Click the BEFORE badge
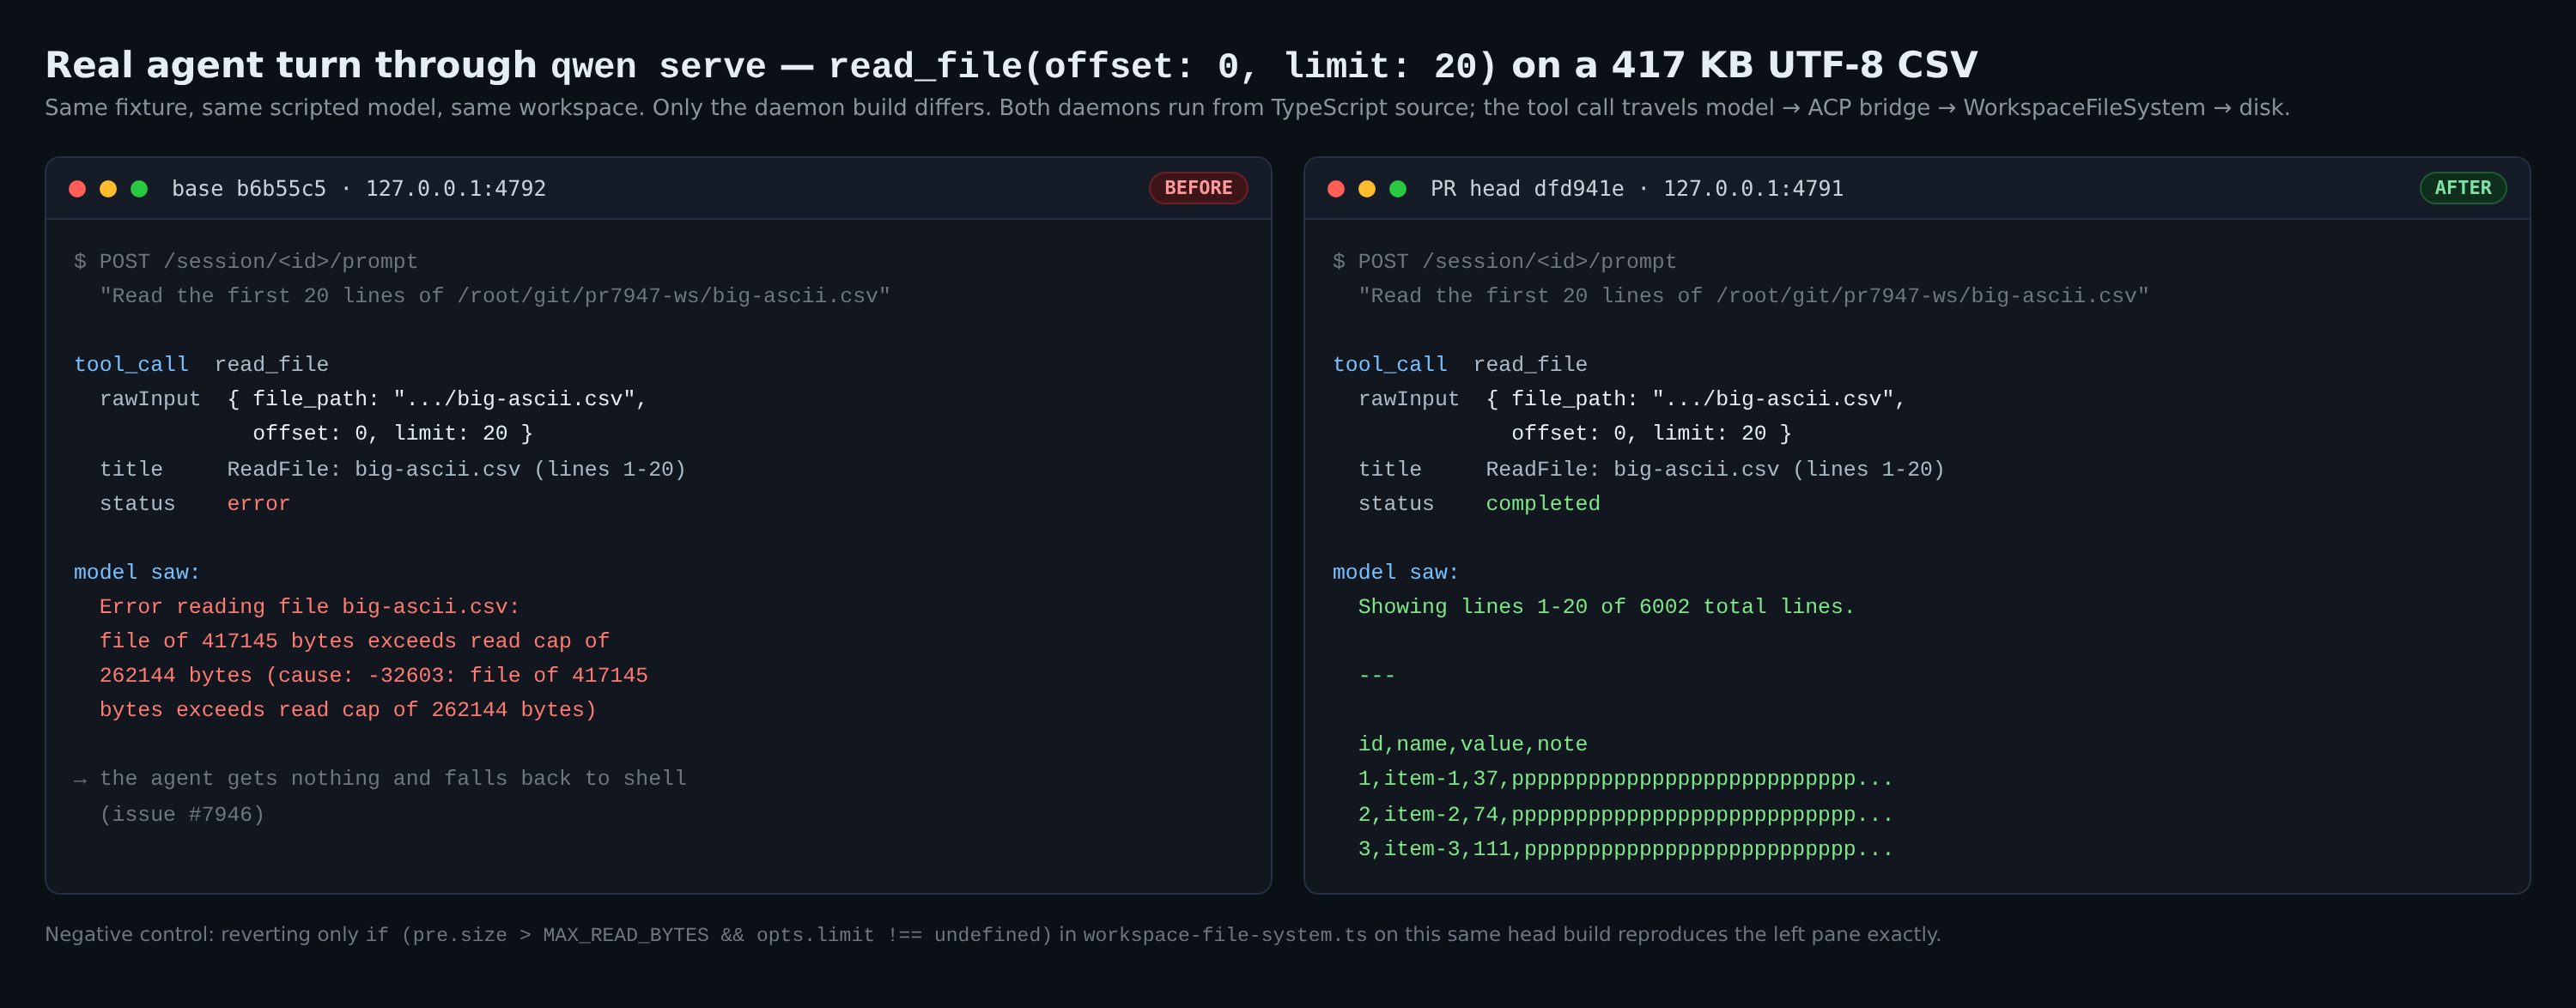The height and width of the screenshot is (1008, 2576). point(1197,188)
